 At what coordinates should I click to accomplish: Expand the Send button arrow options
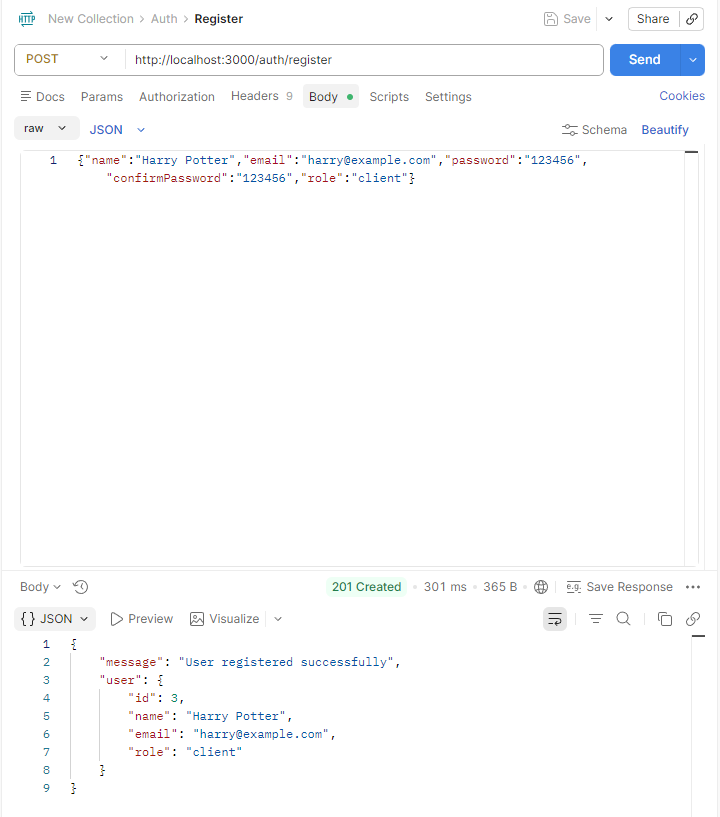tap(694, 60)
